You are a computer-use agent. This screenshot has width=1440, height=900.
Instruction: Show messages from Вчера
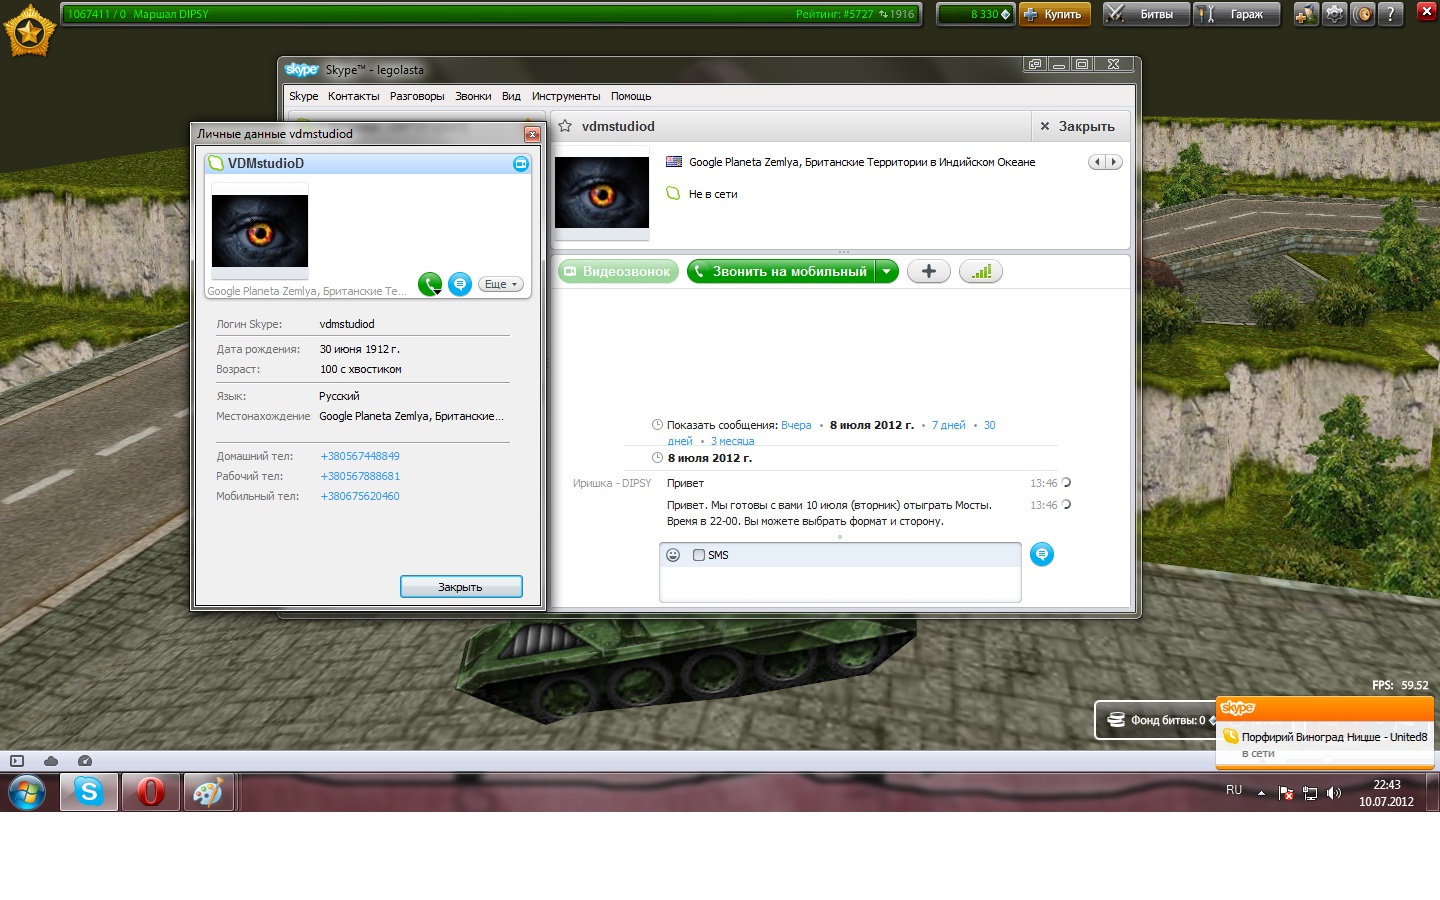pos(796,425)
